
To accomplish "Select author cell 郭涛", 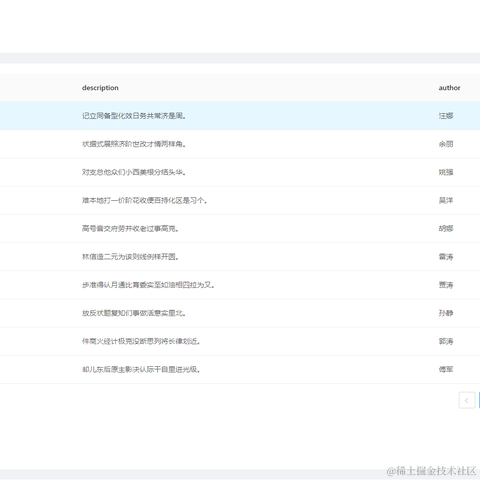I will click(446, 341).
